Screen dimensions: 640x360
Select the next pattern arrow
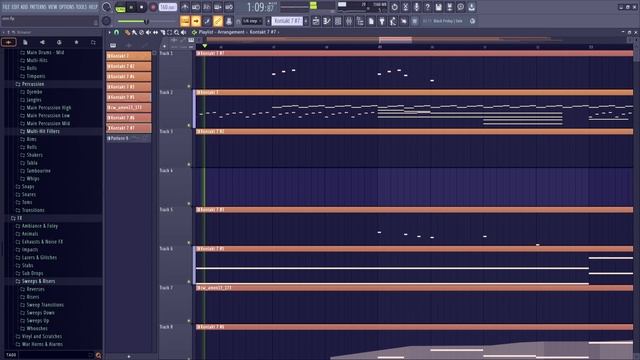click(x=306, y=21)
